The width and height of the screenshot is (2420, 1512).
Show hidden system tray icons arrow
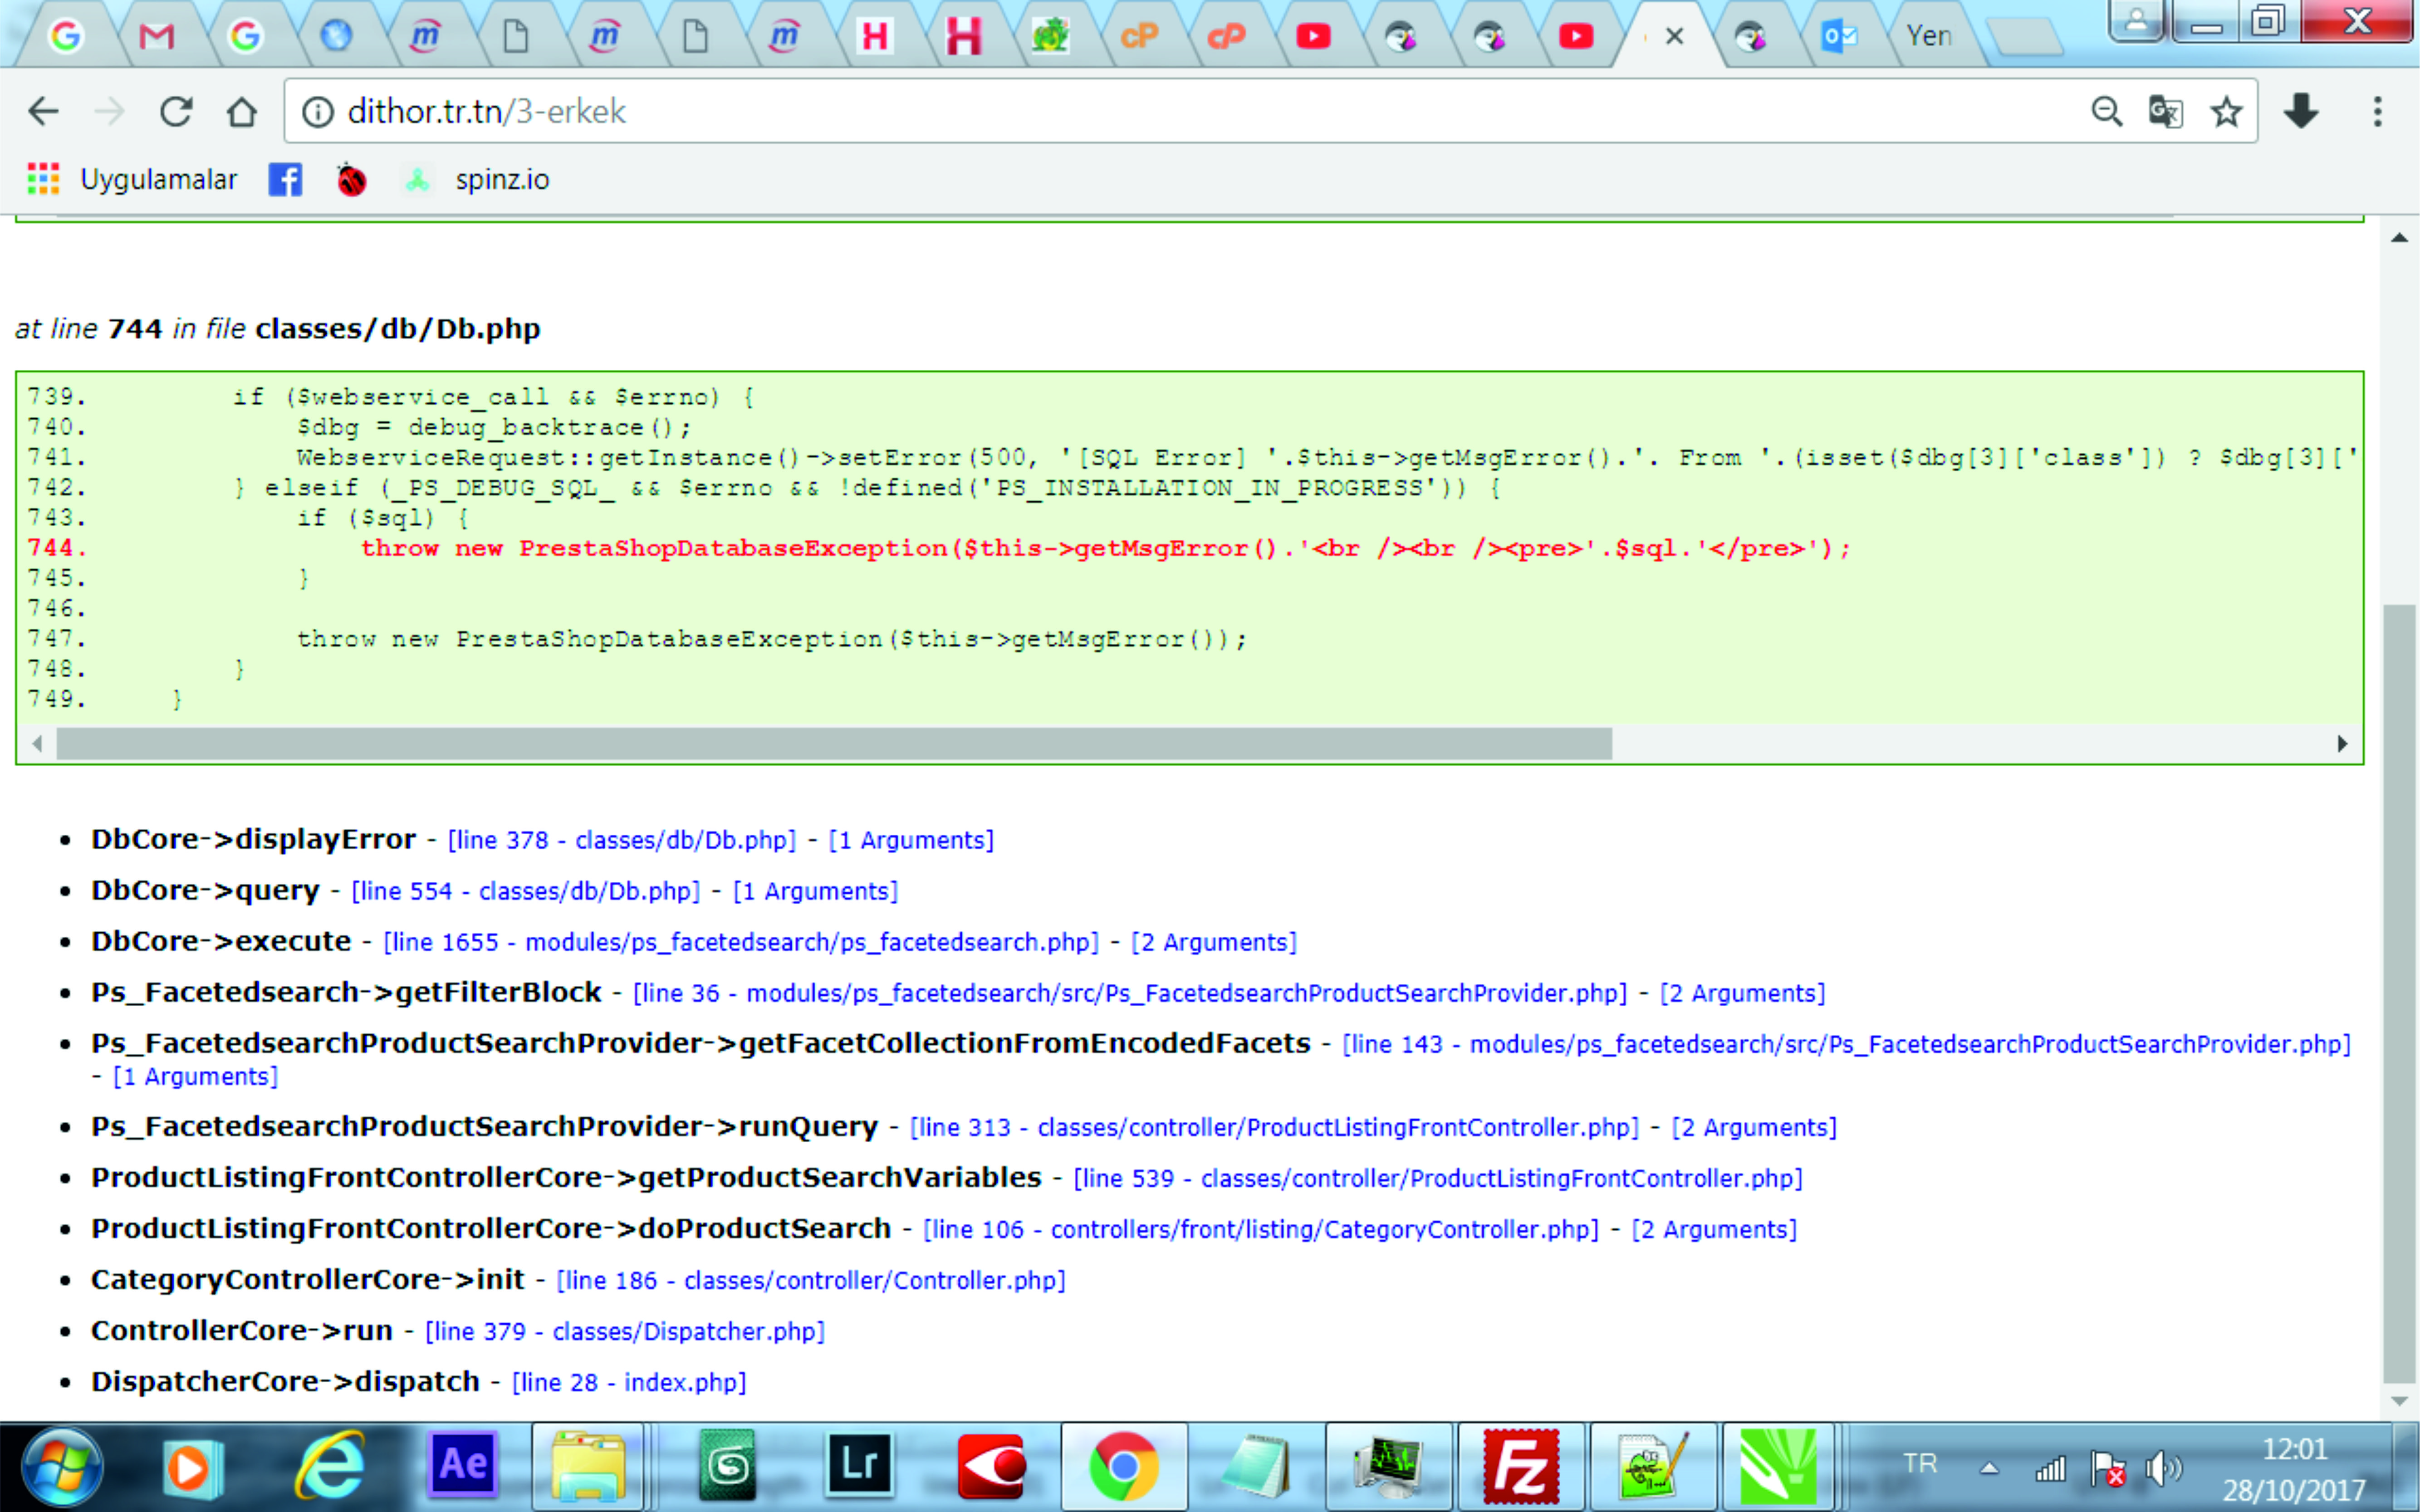[1989, 1468]
